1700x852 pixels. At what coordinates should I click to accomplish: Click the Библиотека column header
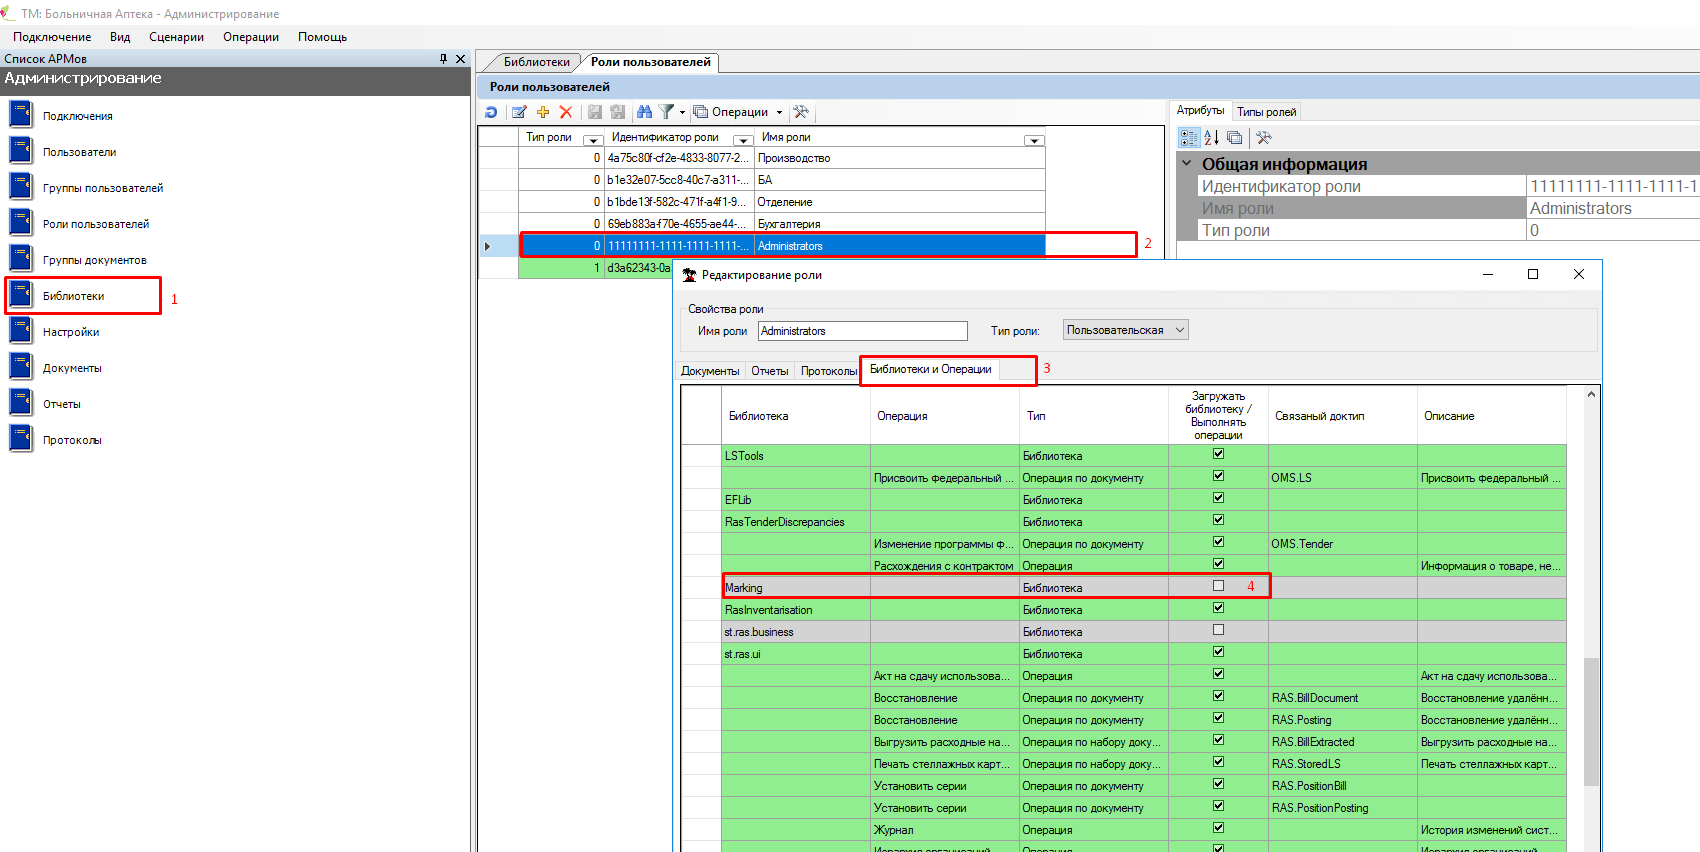795,416
